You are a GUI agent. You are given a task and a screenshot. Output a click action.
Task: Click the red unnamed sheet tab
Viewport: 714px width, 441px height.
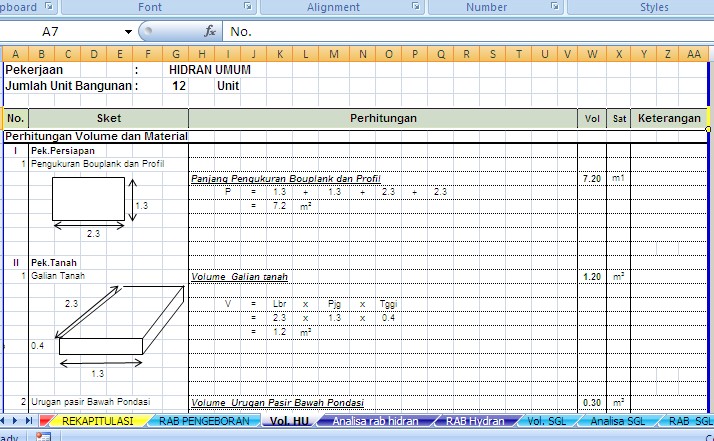[45, 421]
